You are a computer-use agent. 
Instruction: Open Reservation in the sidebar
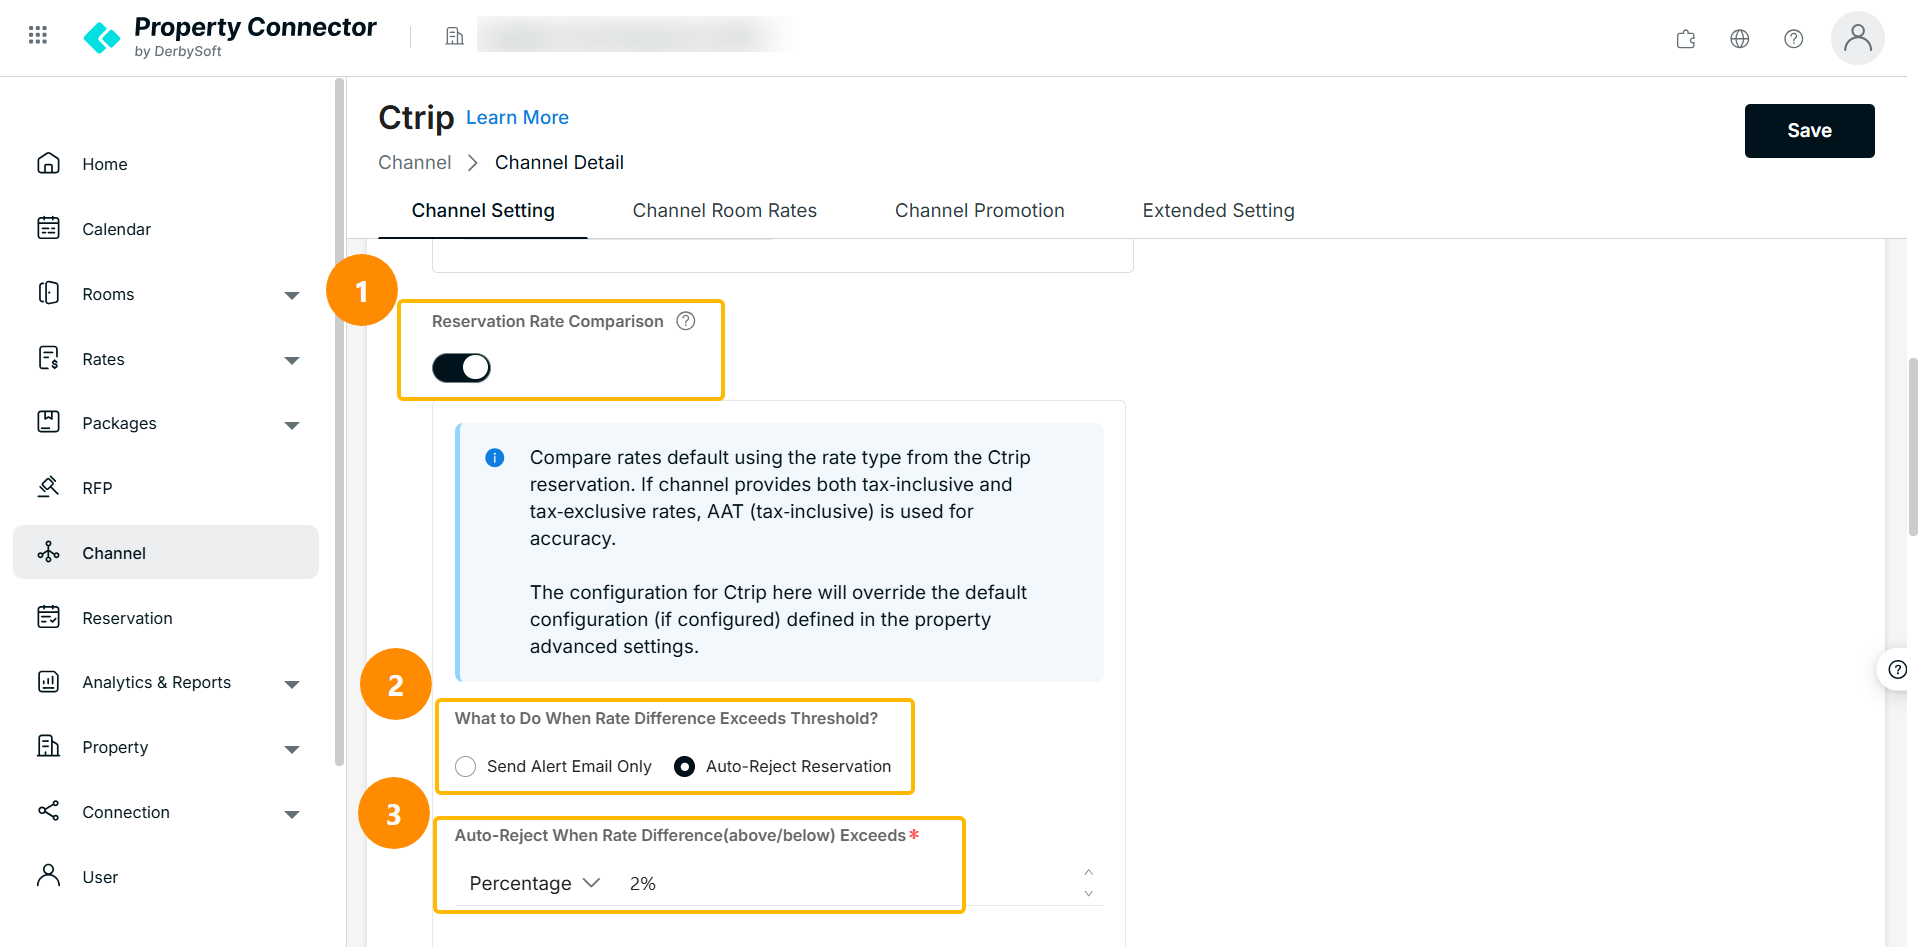[166, 618]
